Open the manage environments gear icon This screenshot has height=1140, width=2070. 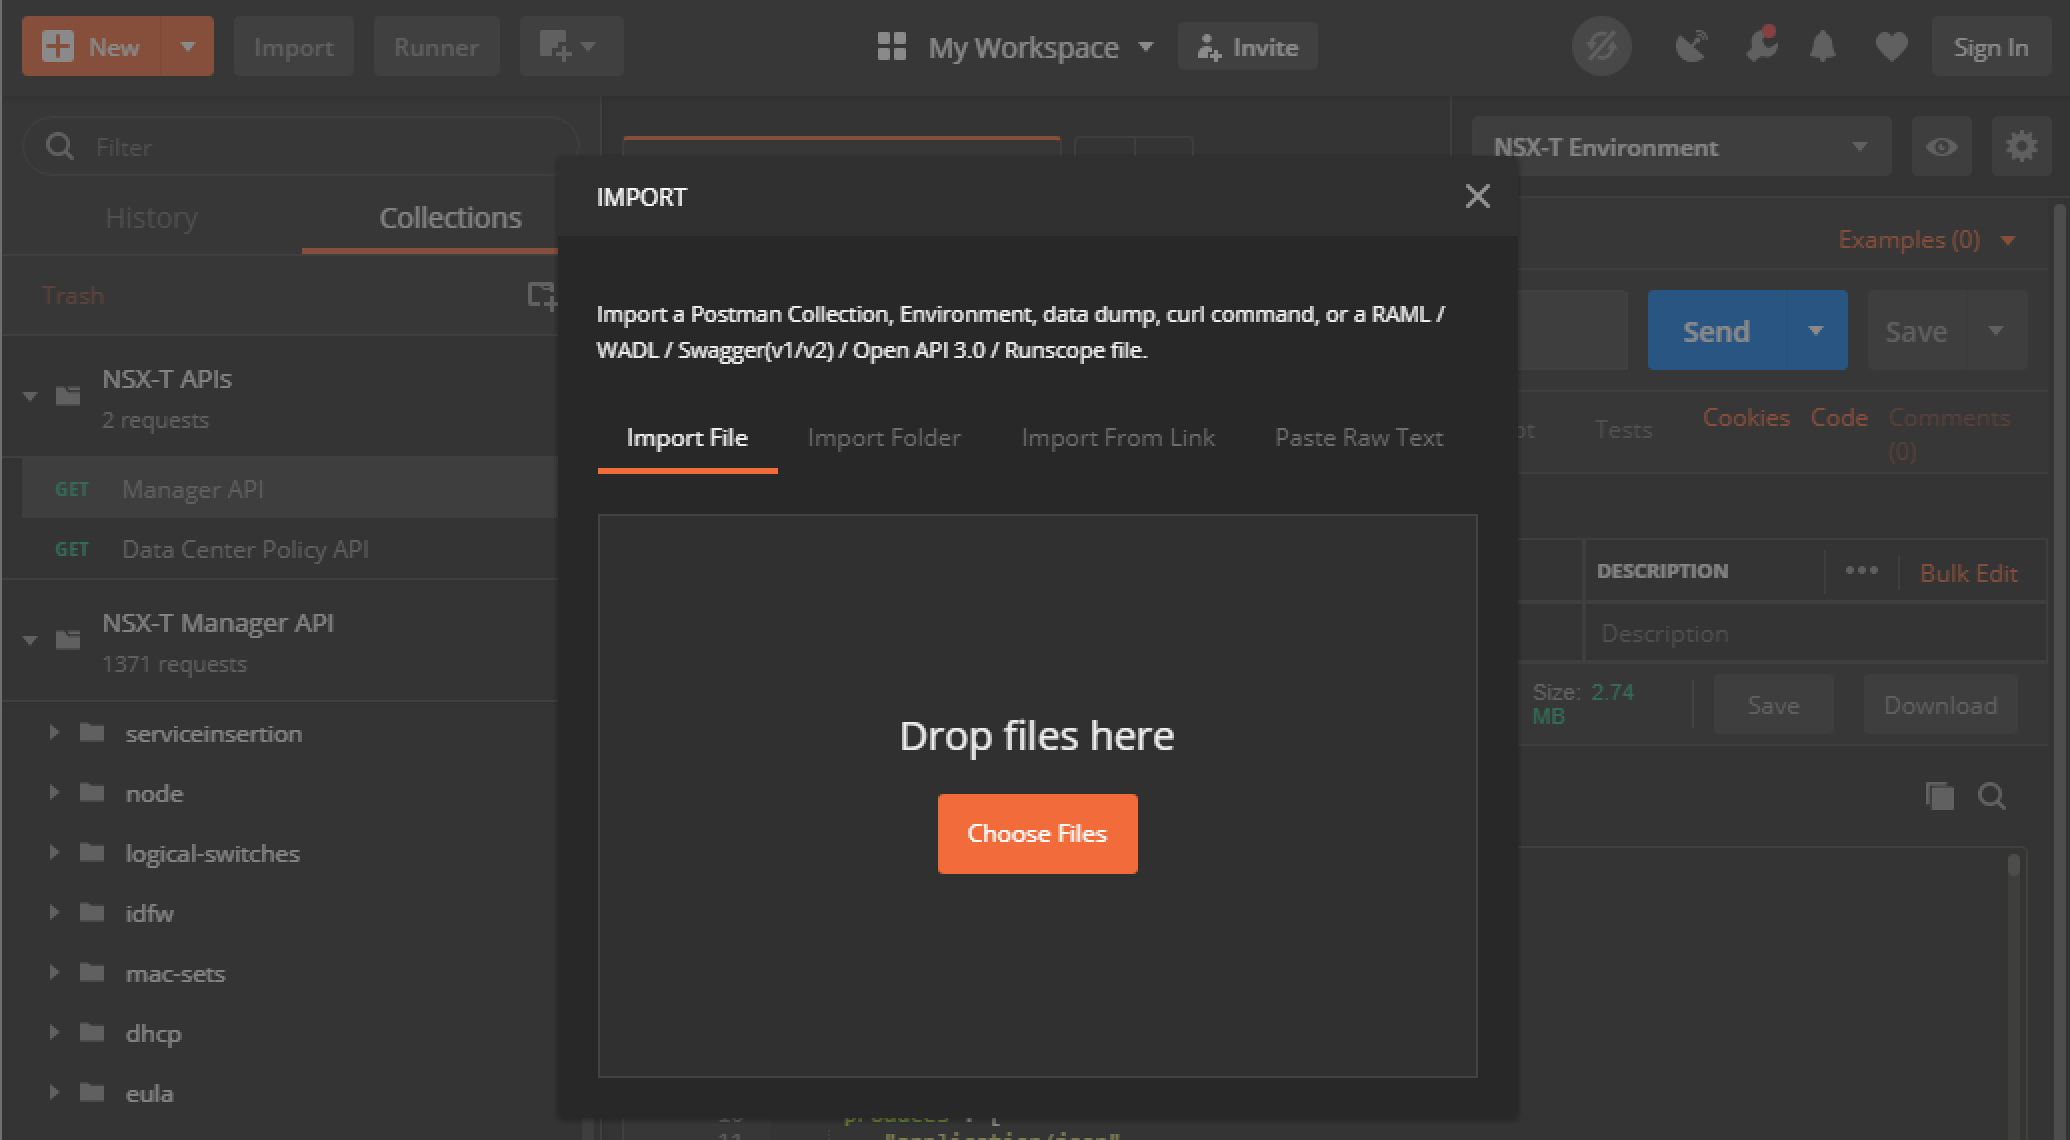coord(2021,147)
